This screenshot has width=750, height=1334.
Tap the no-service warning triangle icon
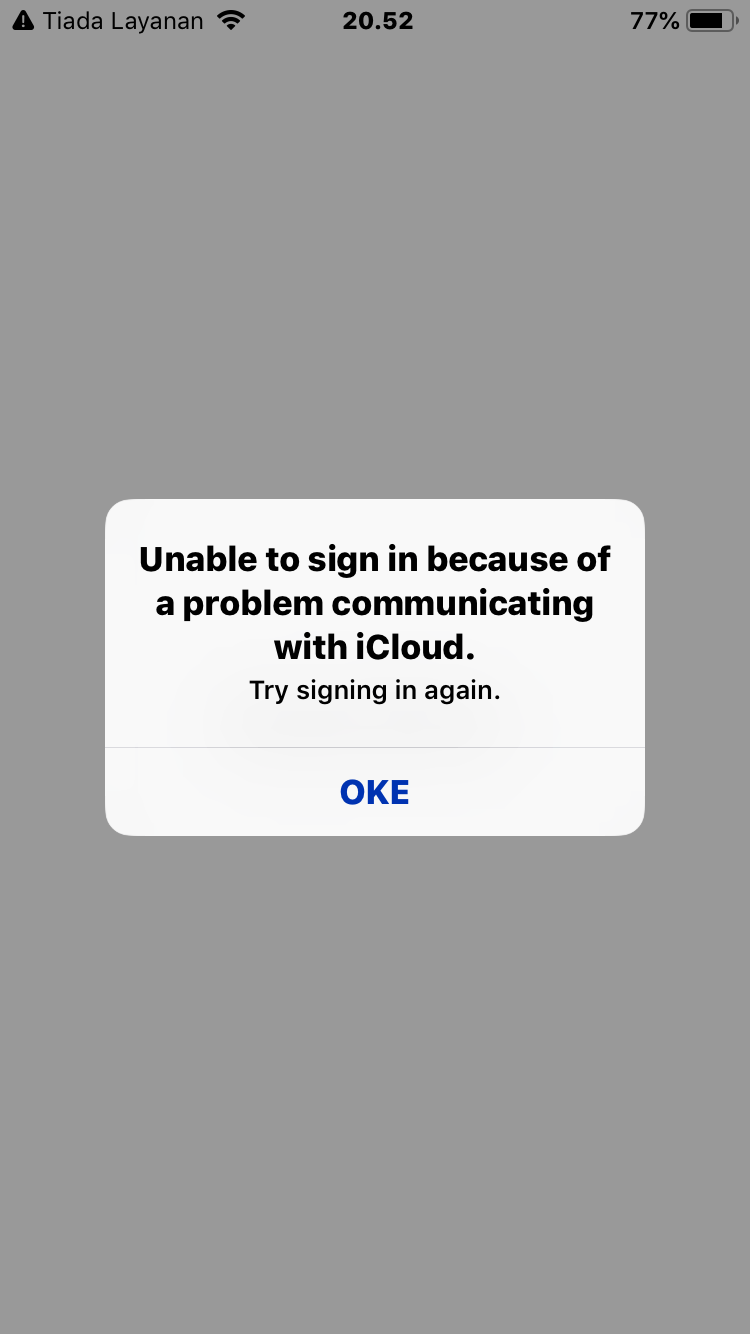[23, 20]
